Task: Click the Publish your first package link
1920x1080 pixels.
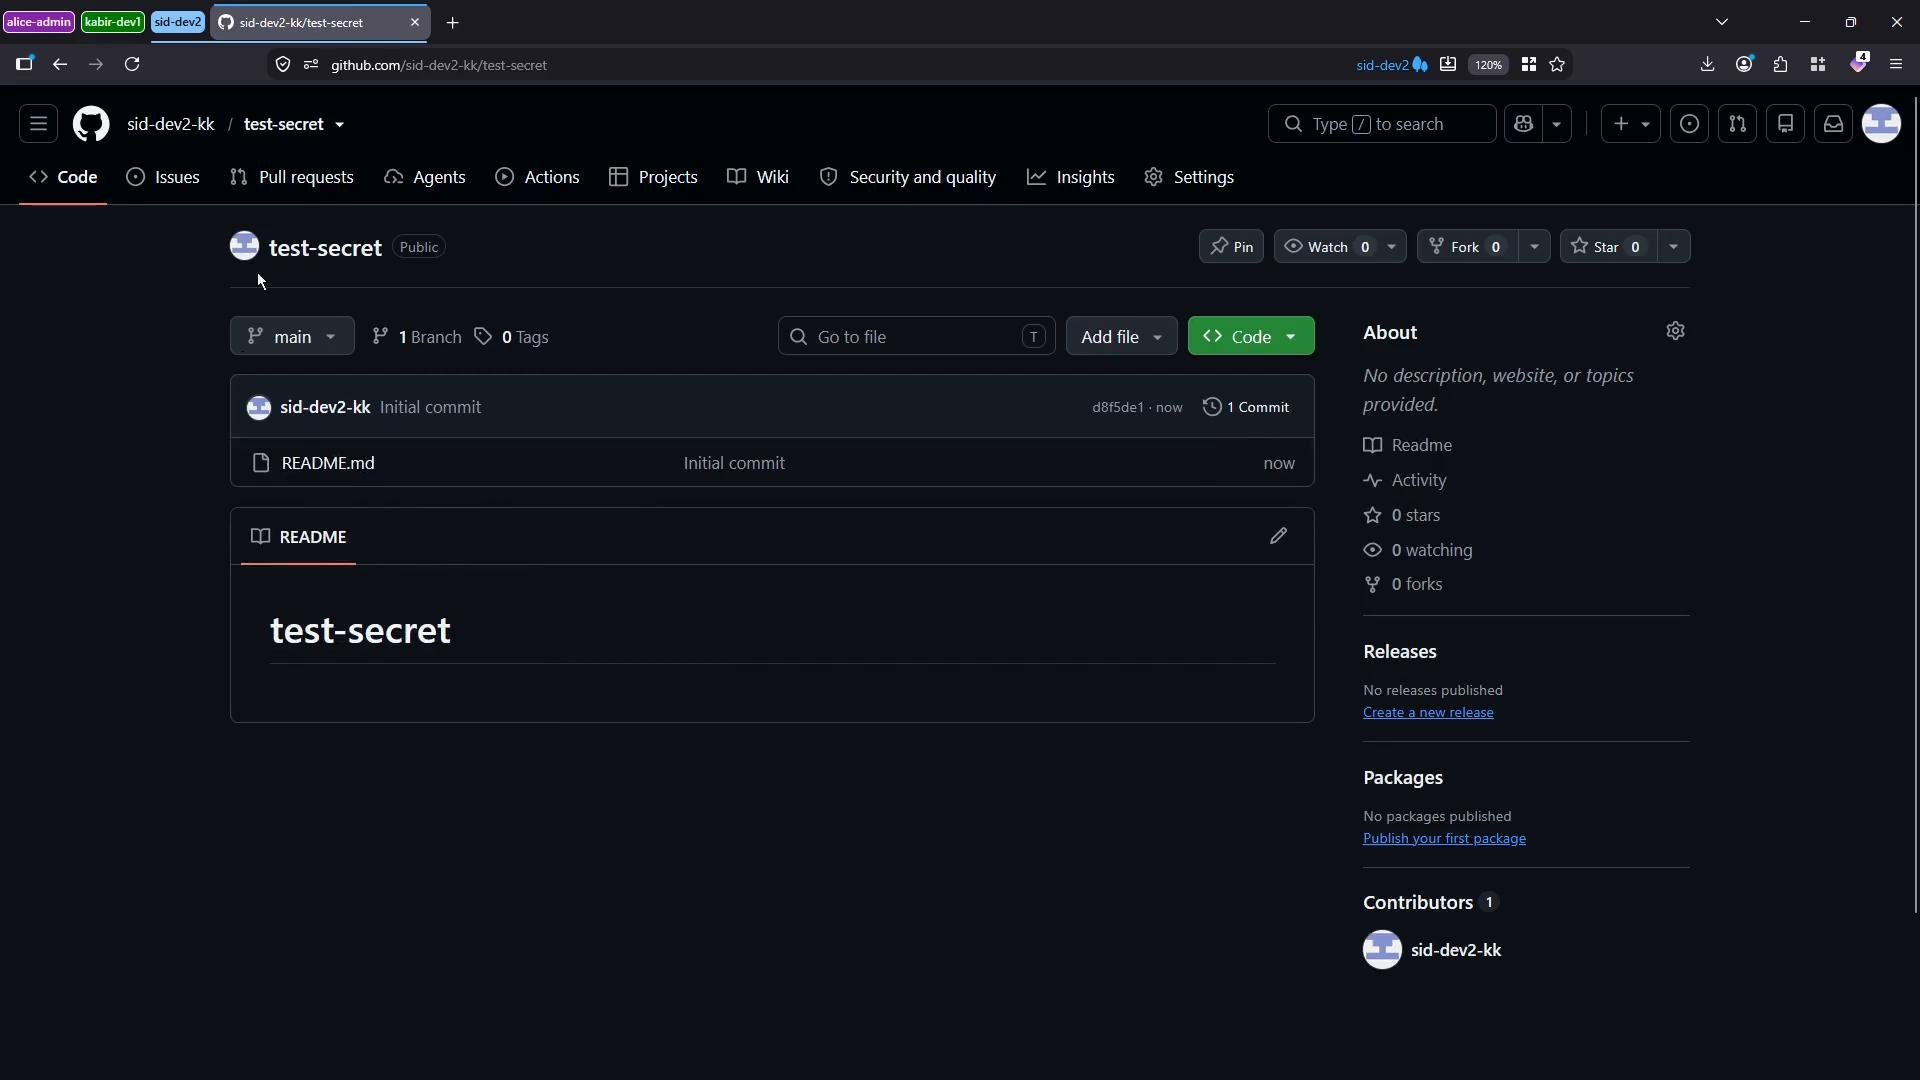Action: [x=1444, y=838]
